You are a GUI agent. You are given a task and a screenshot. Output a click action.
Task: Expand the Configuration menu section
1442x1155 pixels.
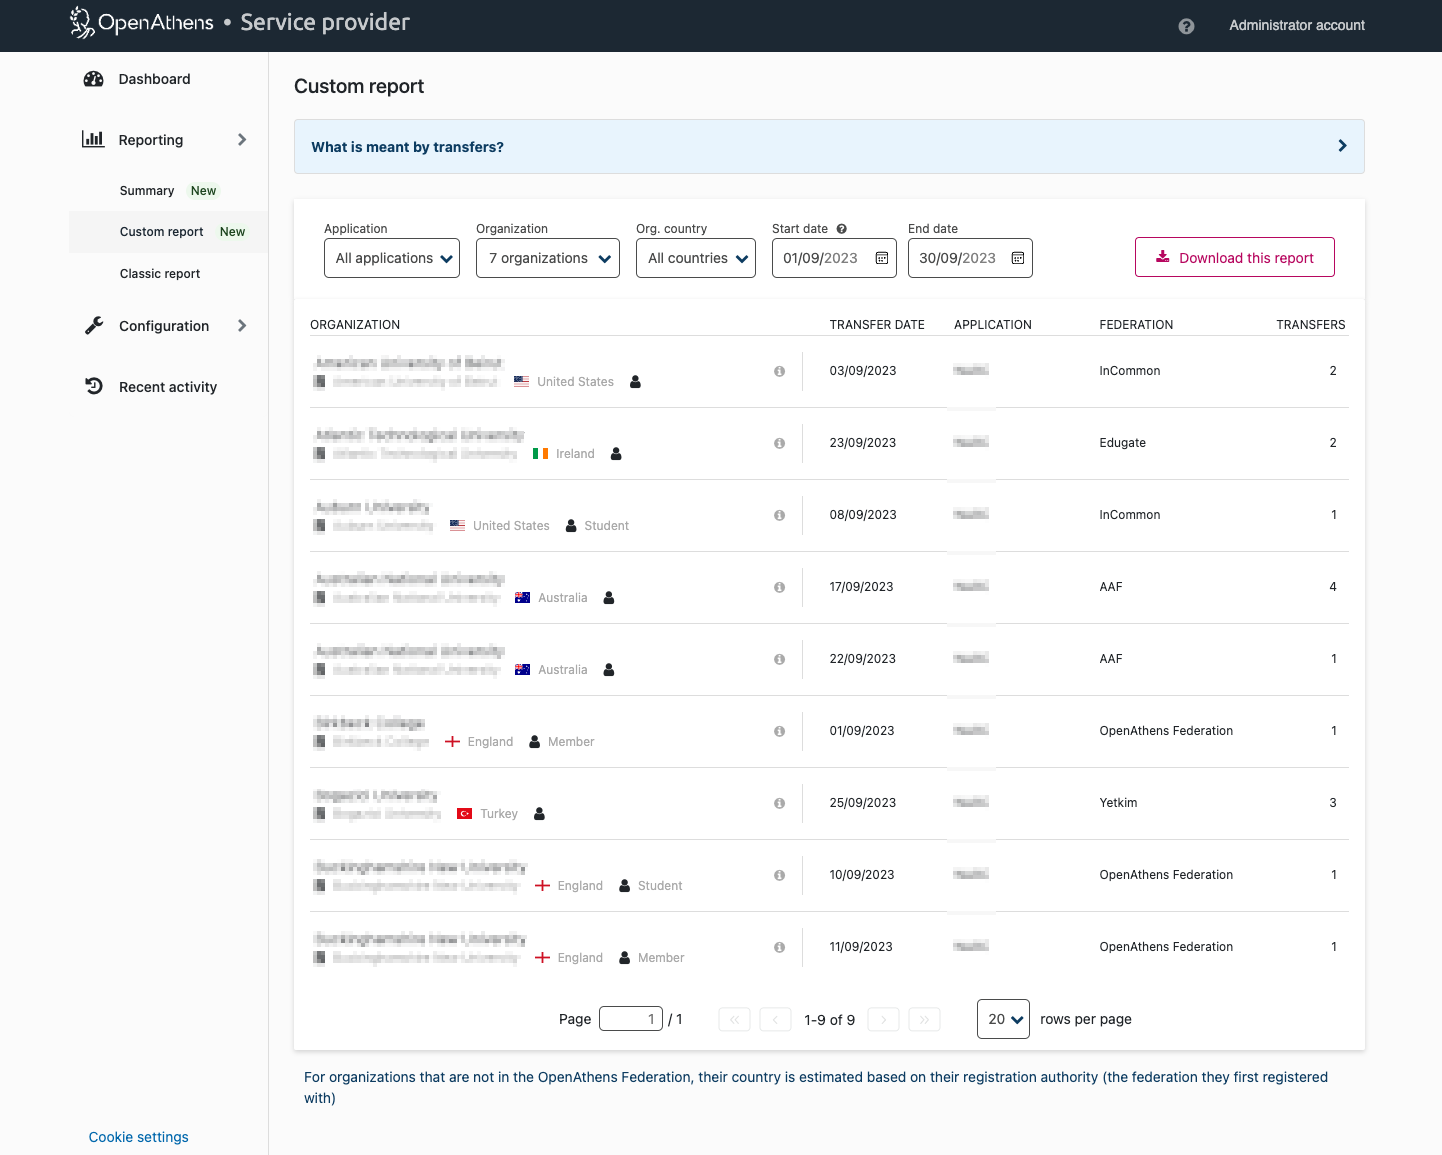pyautogui.click(x=165, y=326)
